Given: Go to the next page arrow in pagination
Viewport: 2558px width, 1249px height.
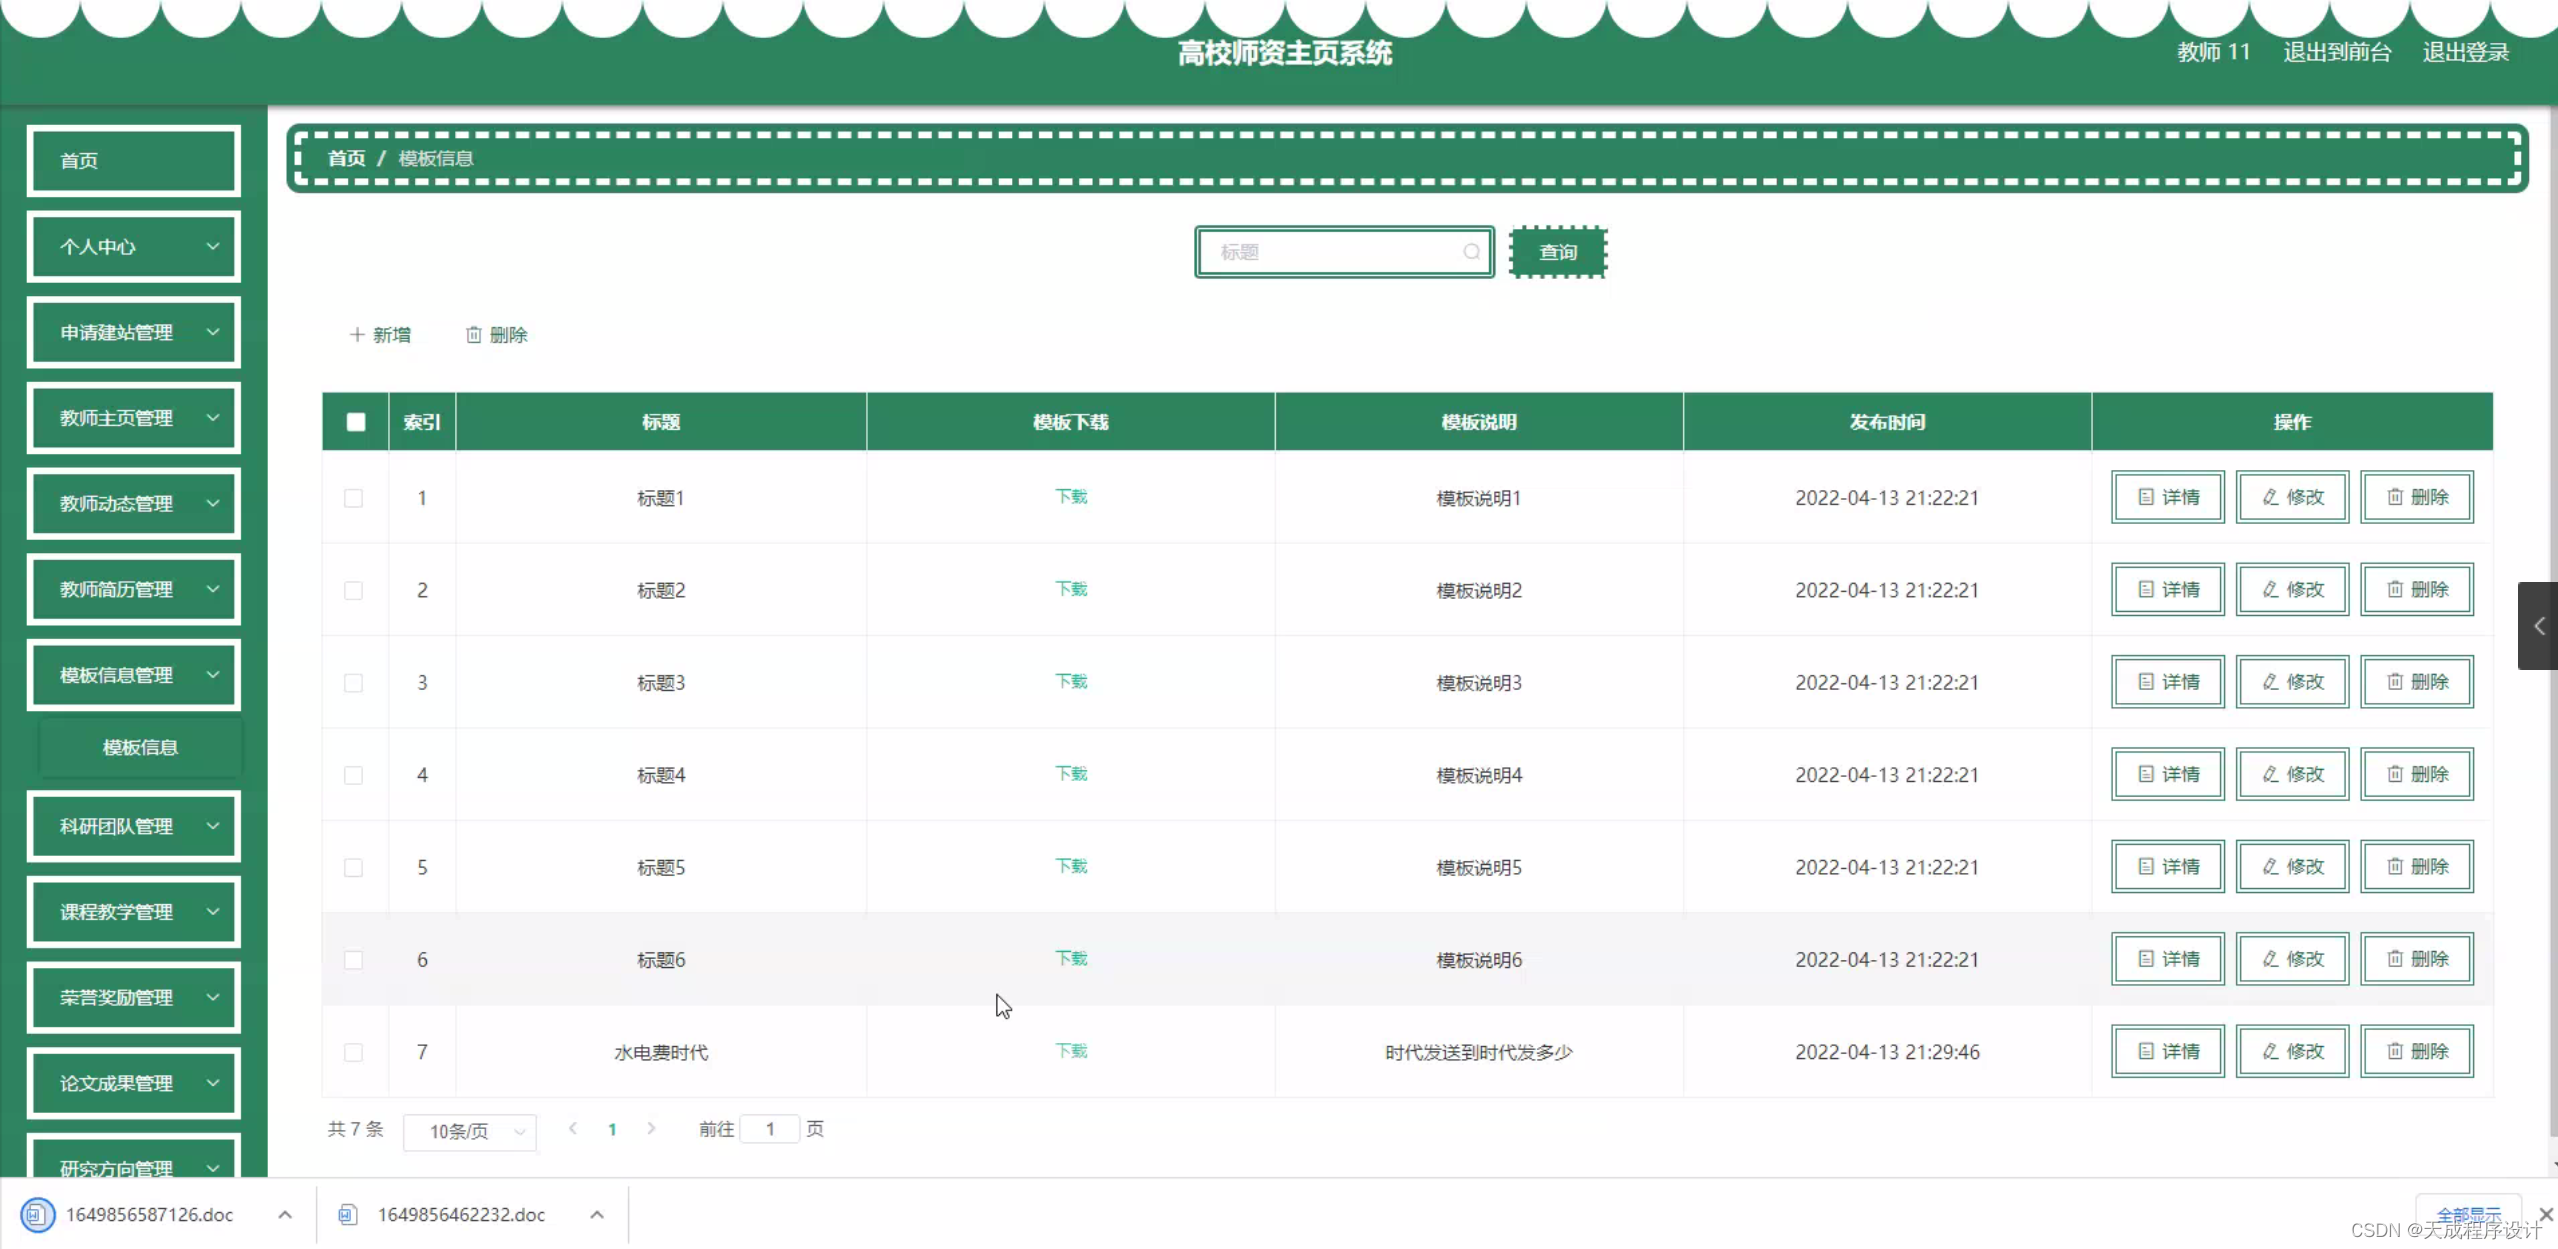Looking at the screenshot, I should click(651, 1129).
